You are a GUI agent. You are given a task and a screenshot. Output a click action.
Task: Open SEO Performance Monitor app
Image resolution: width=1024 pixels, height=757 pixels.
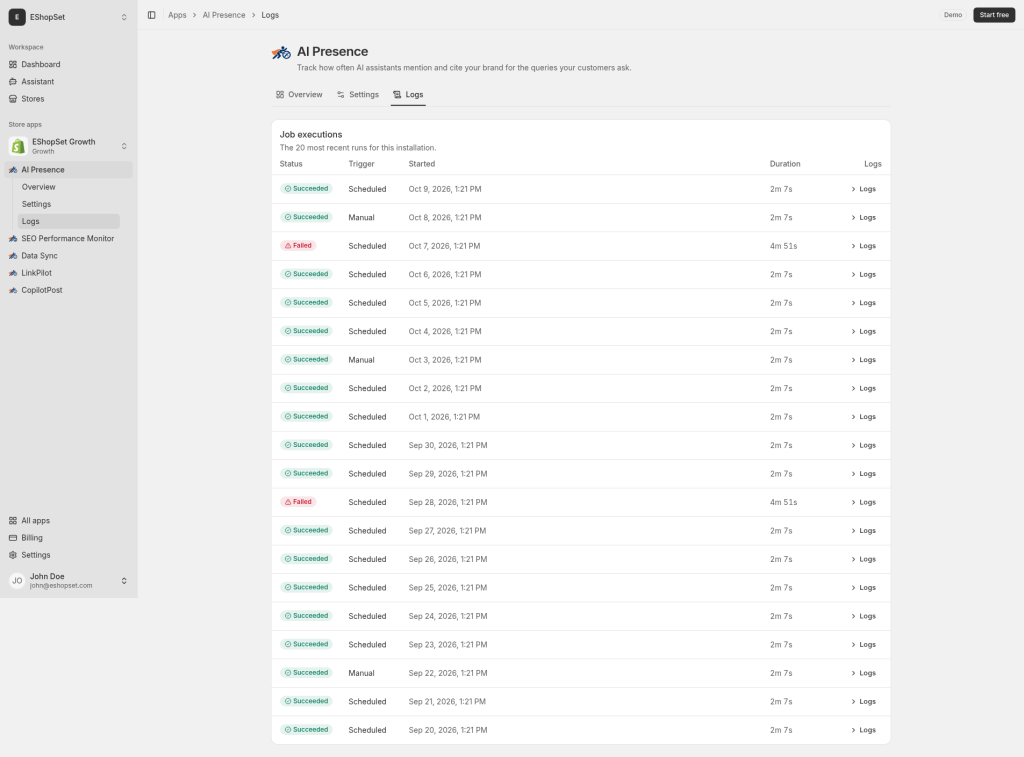click(x=69, y=238)
